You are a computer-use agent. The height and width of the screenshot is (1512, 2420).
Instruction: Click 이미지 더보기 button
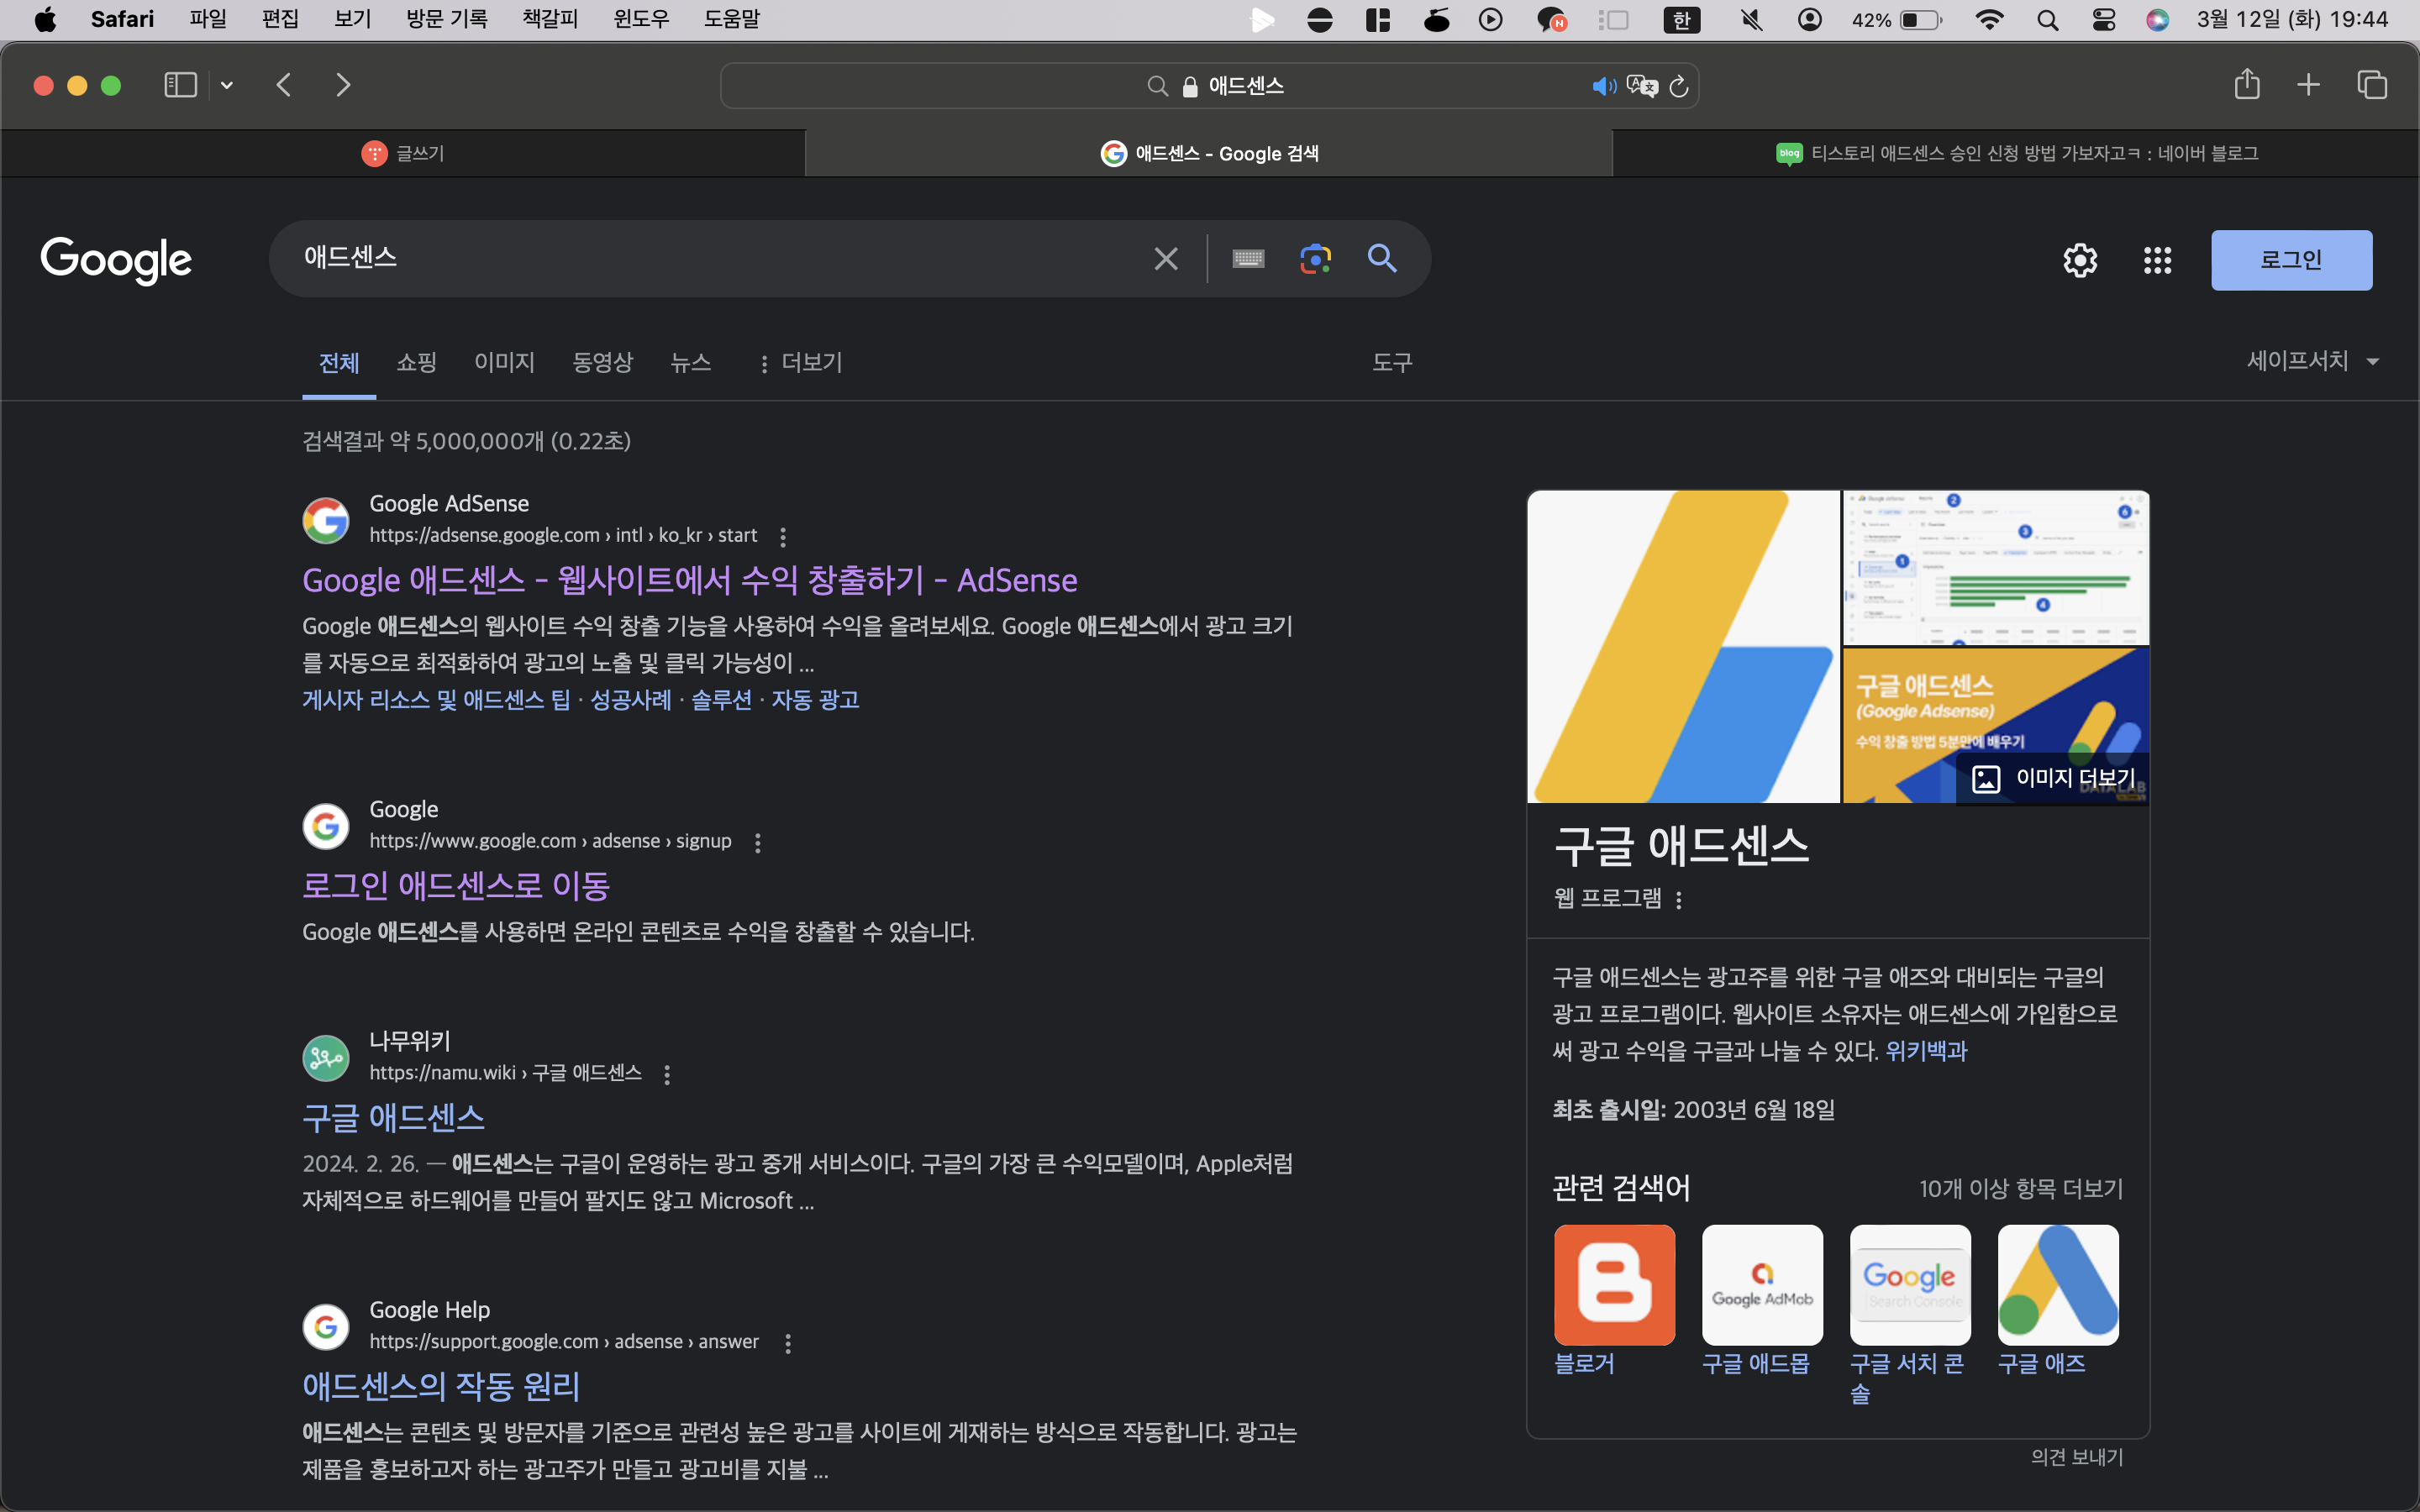[2053, 778]
